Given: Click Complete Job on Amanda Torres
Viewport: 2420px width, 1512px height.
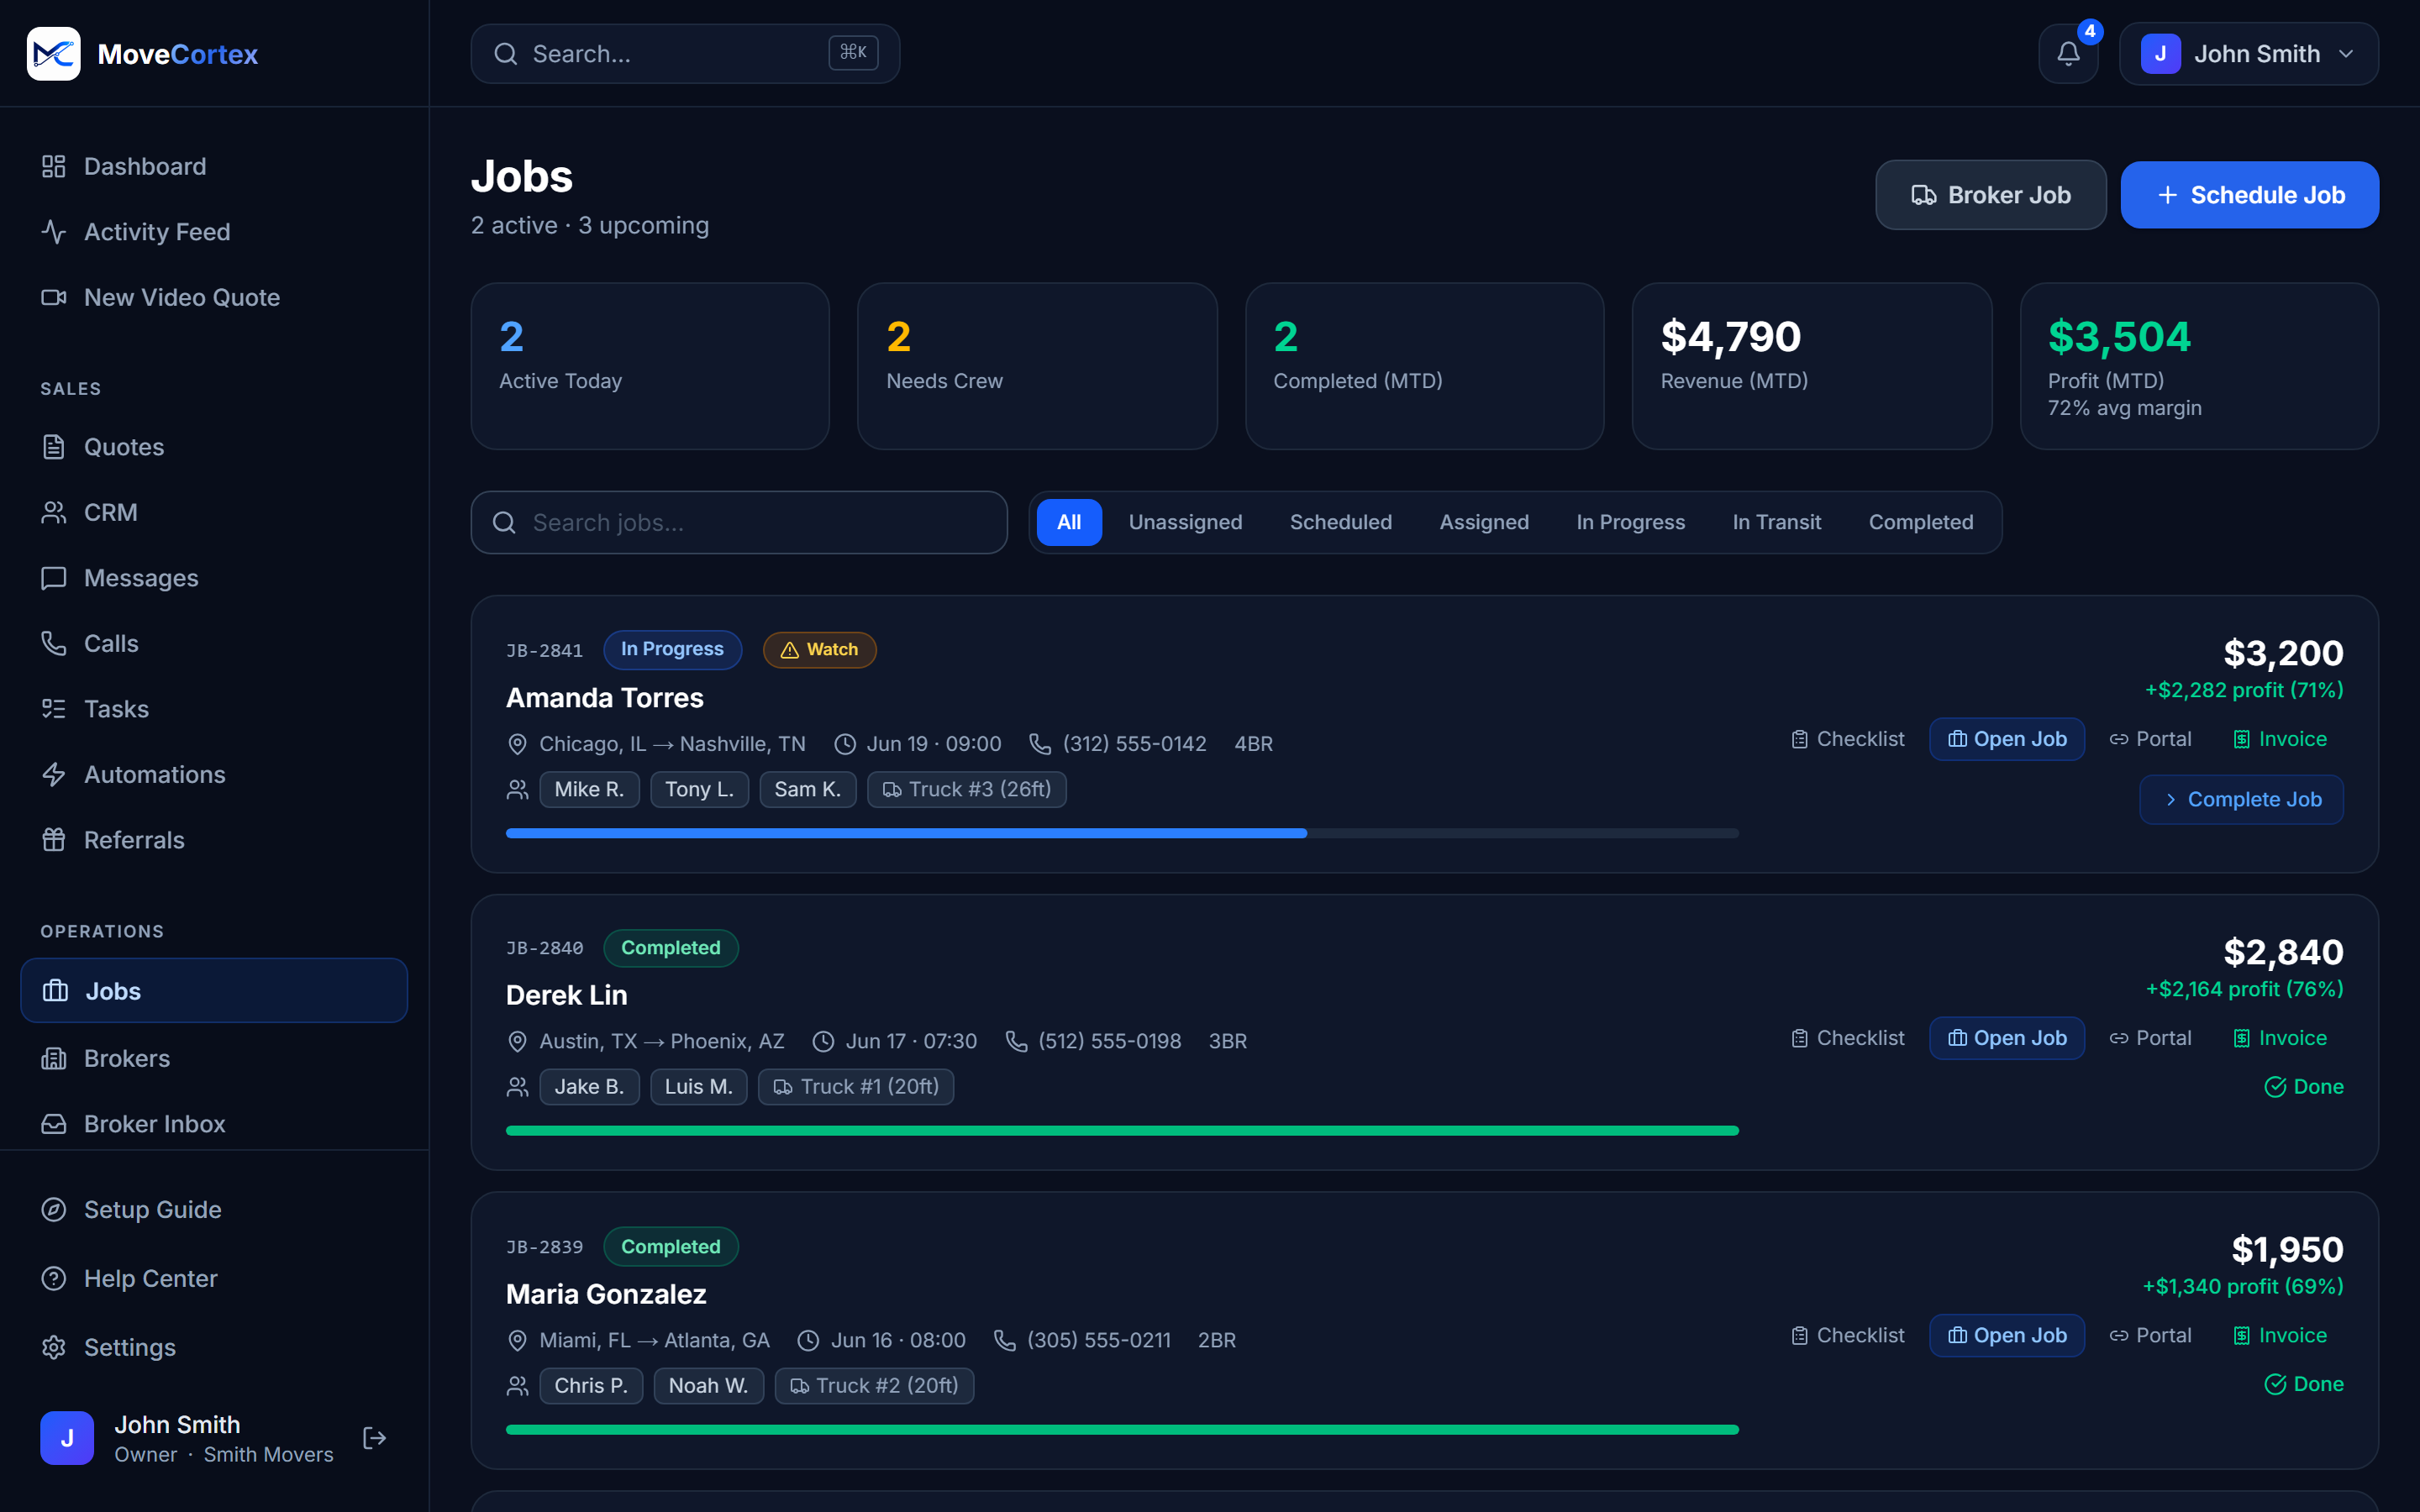Looking at the screenshot, I should 2241,800.
